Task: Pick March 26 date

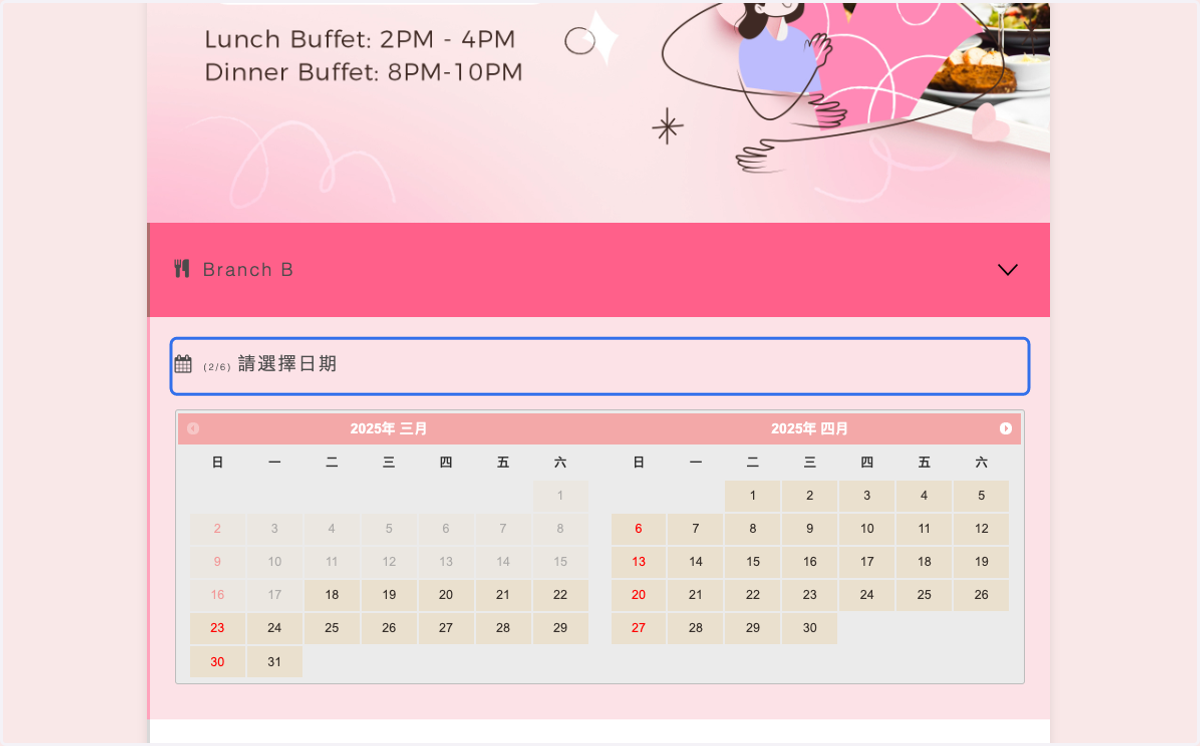Action: click(389, 628)
